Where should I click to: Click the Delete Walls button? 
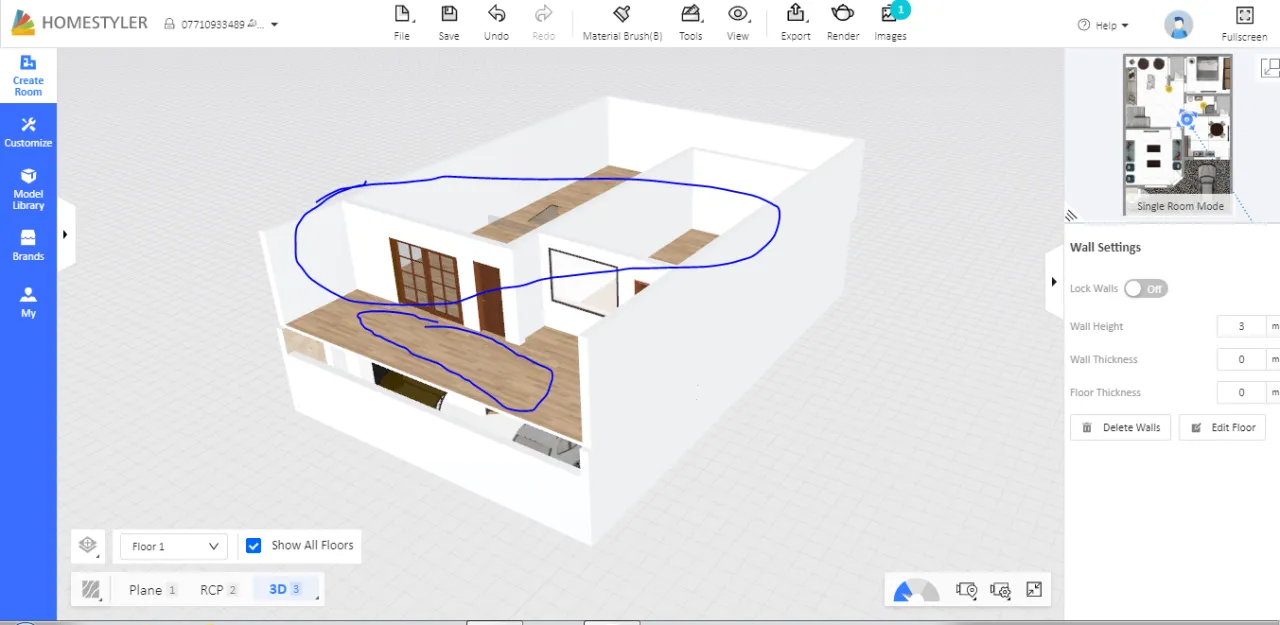click(x=1120, y=427)
